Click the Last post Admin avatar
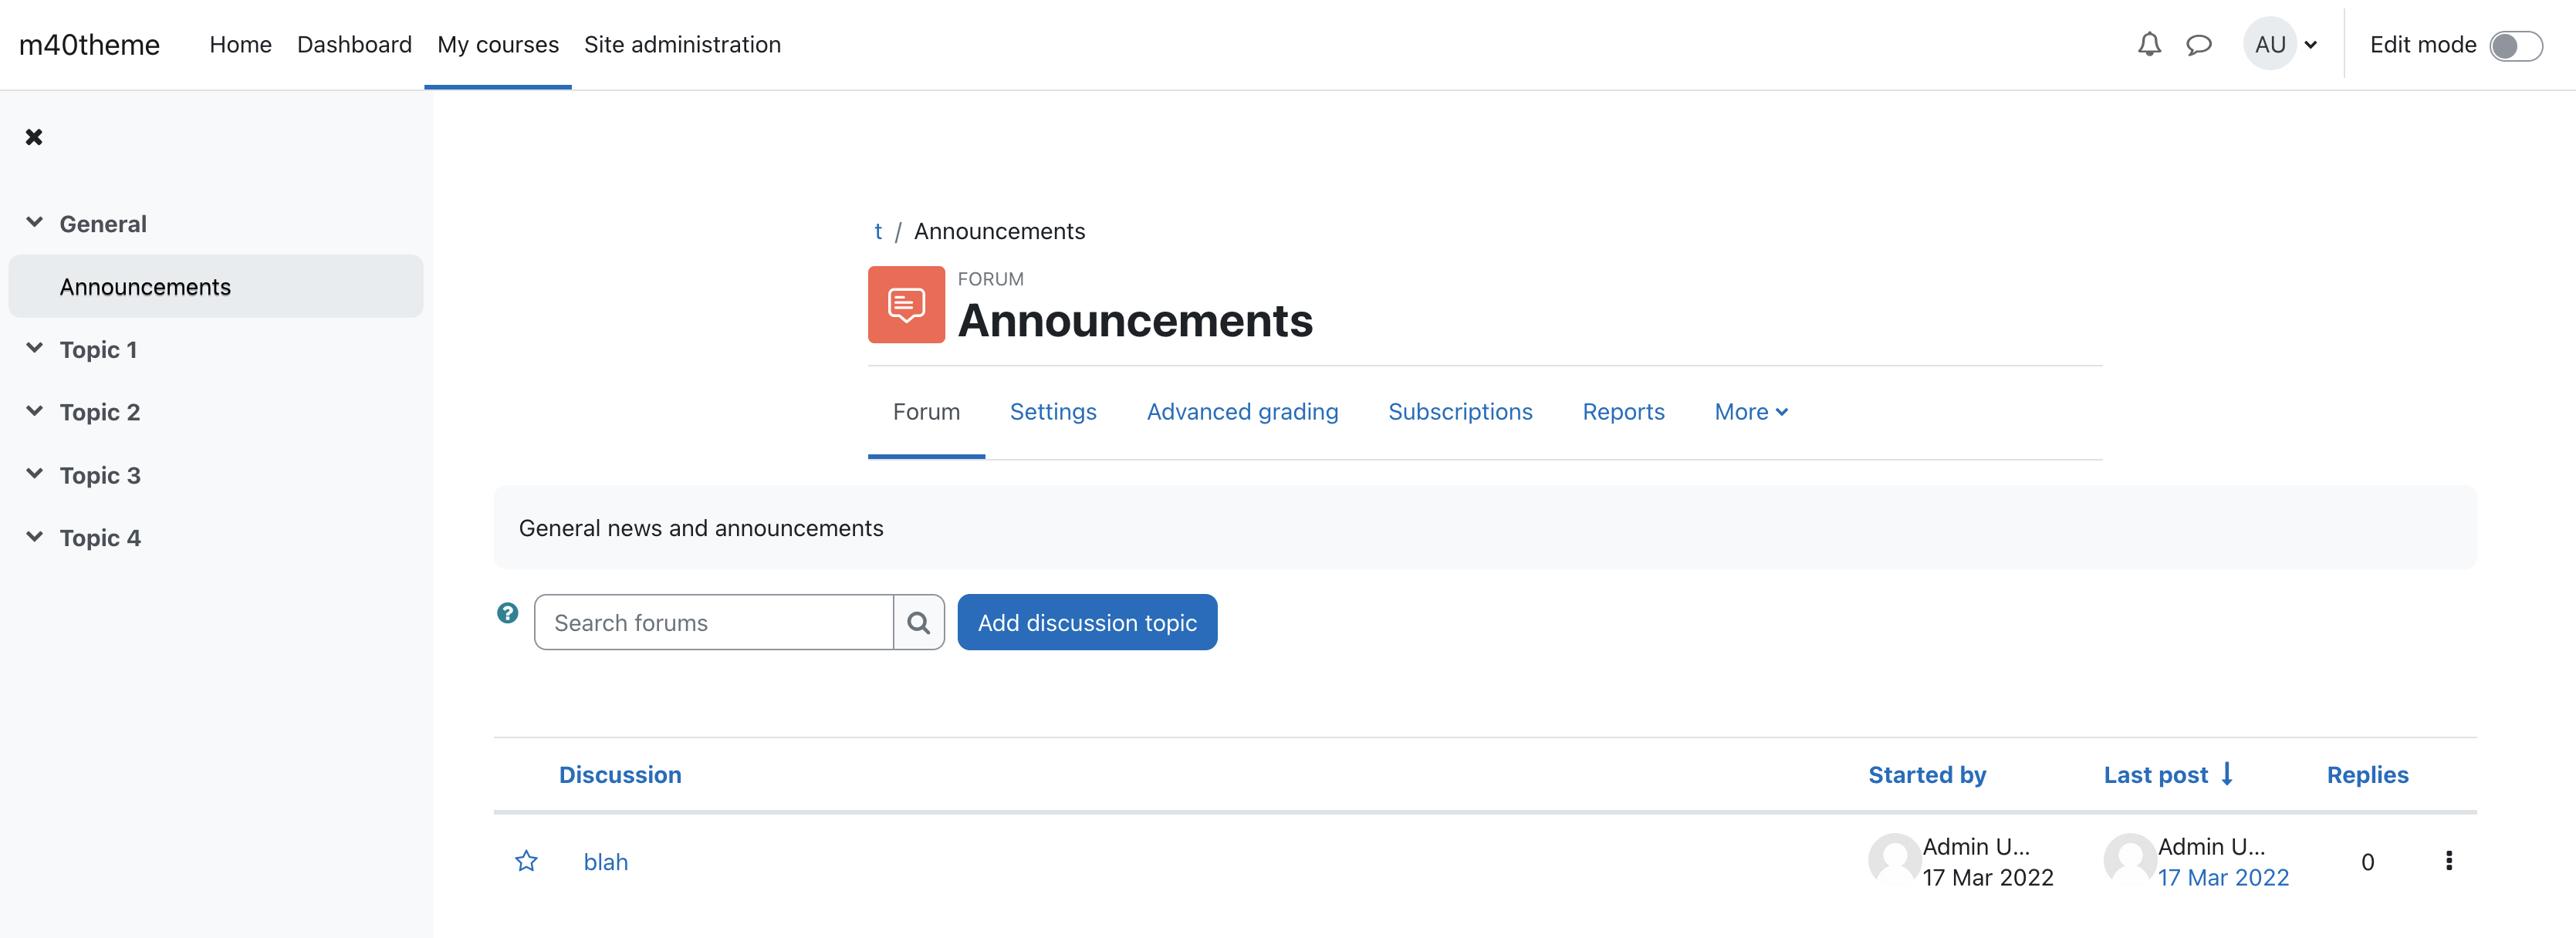 point(2130,859)
